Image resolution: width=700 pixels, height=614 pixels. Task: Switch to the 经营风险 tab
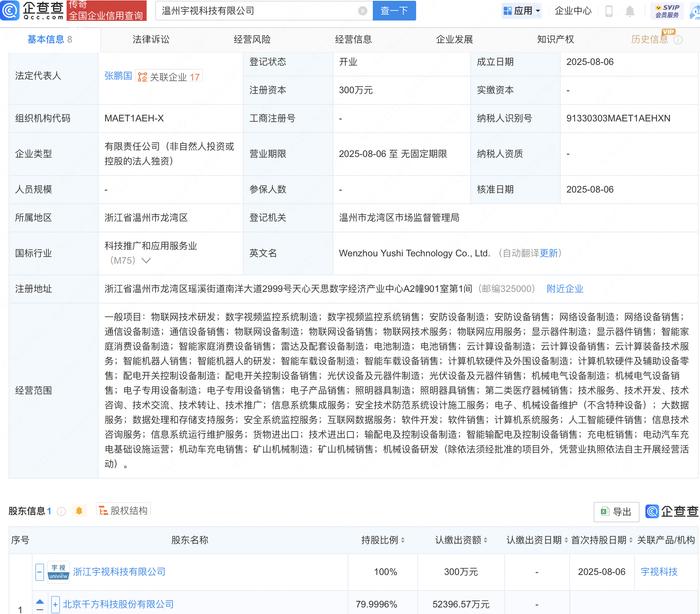coord(252,39)
